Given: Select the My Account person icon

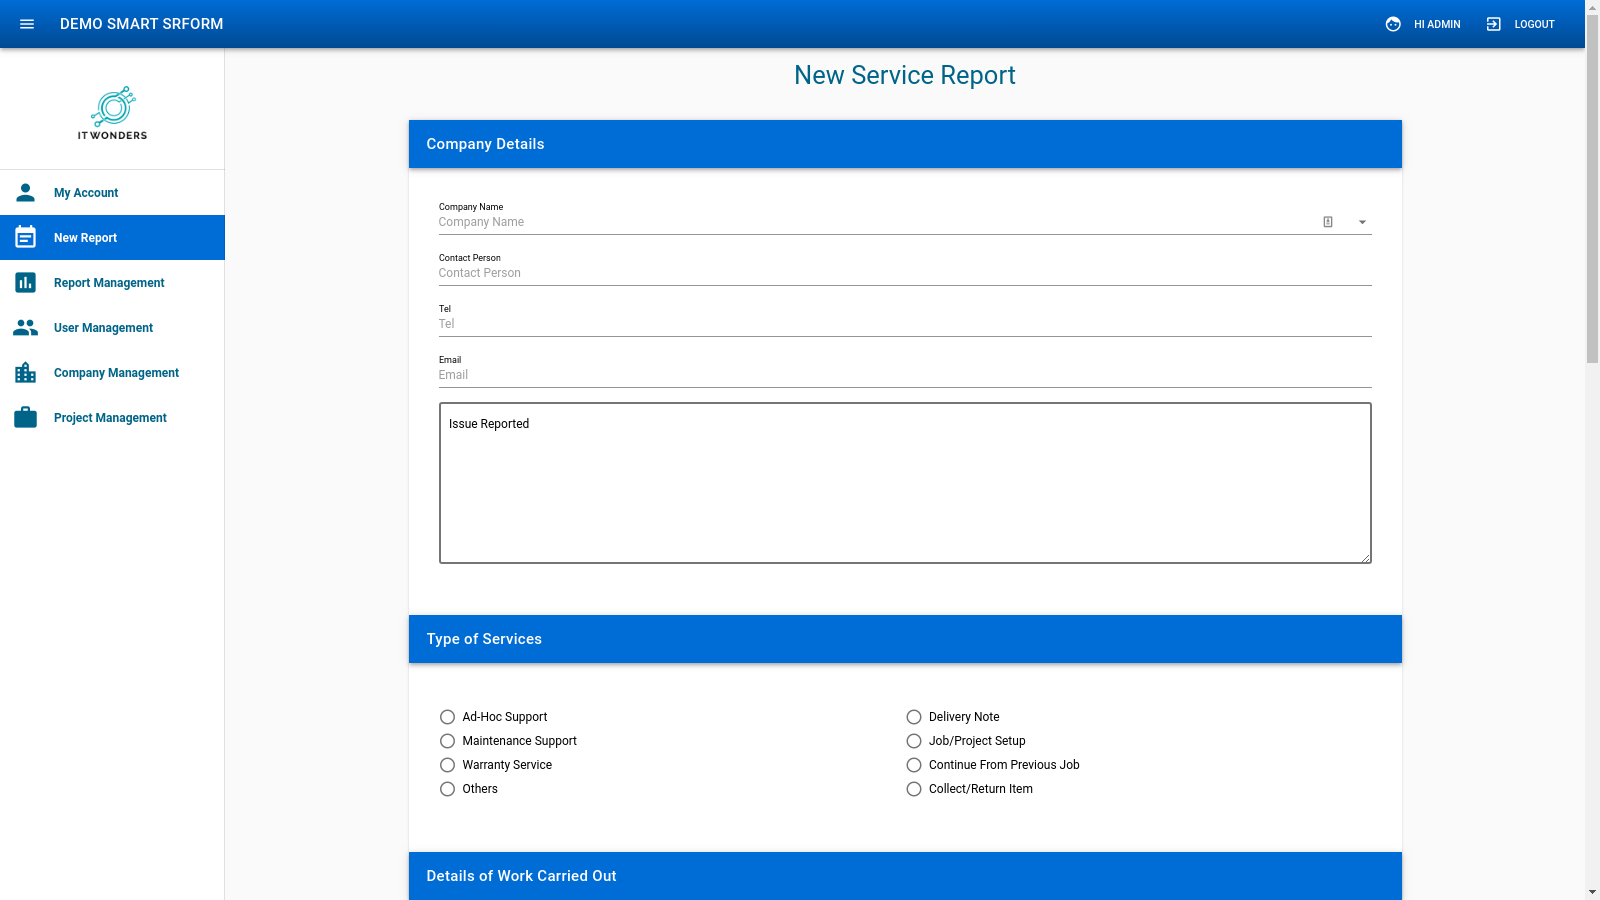Looking at the screenshot, I should [x=25, y=192].
